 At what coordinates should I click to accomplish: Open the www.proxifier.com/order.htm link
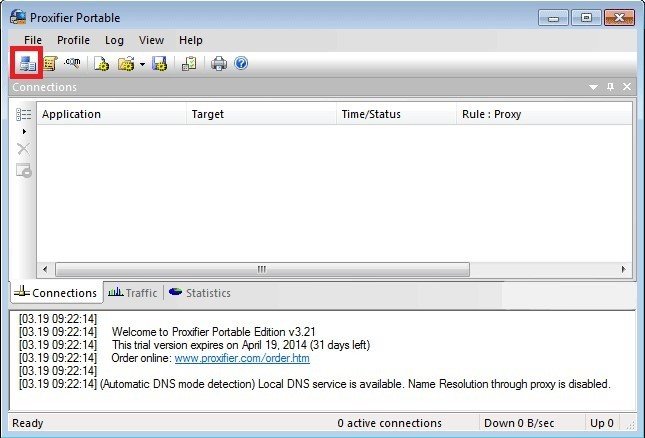pyautogui.click(x=242, y=357)
